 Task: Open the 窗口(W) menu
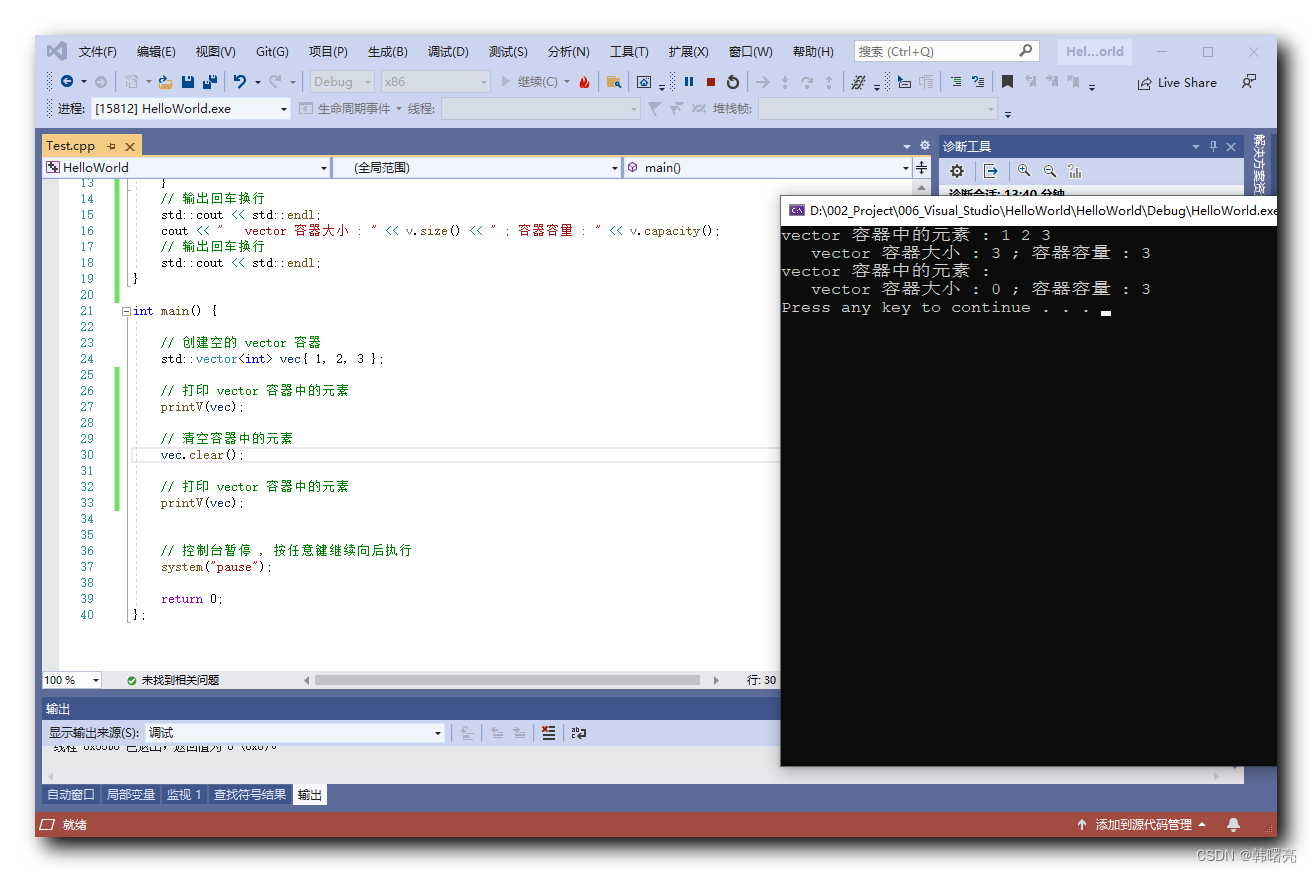(750, 52)
